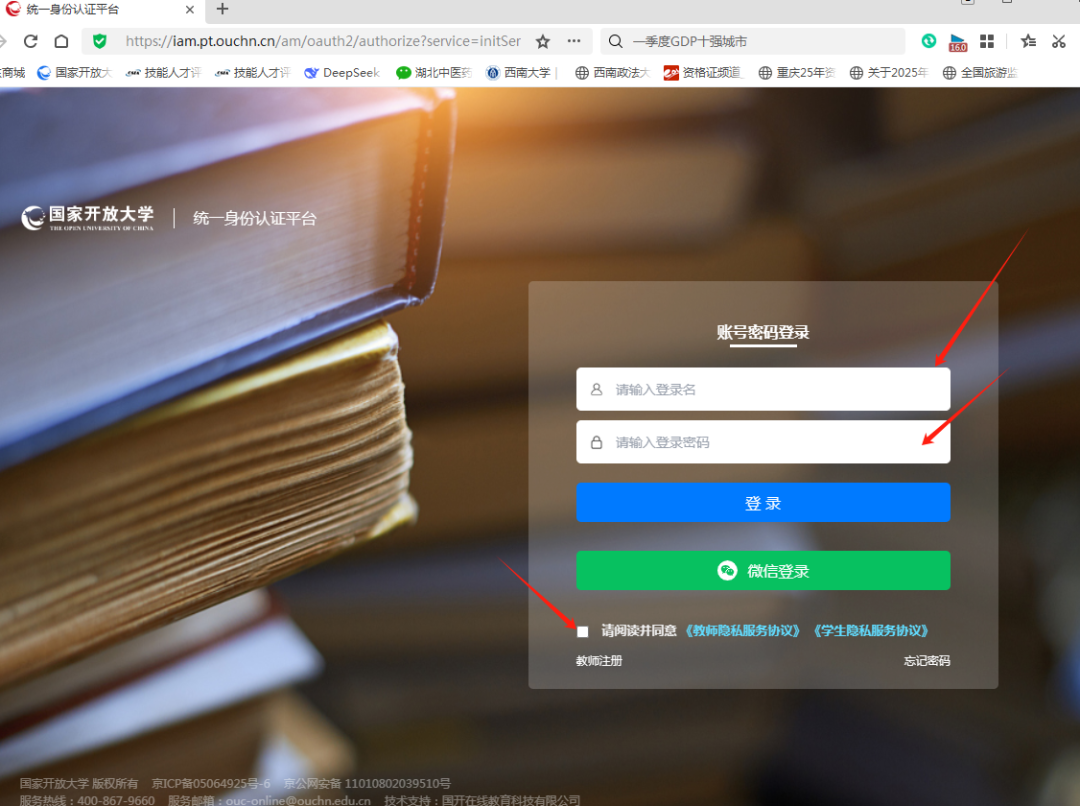Click the 教师注册 link
Image resolution: width=1080 pixels, height=806 pixels.
pos(599,661)
